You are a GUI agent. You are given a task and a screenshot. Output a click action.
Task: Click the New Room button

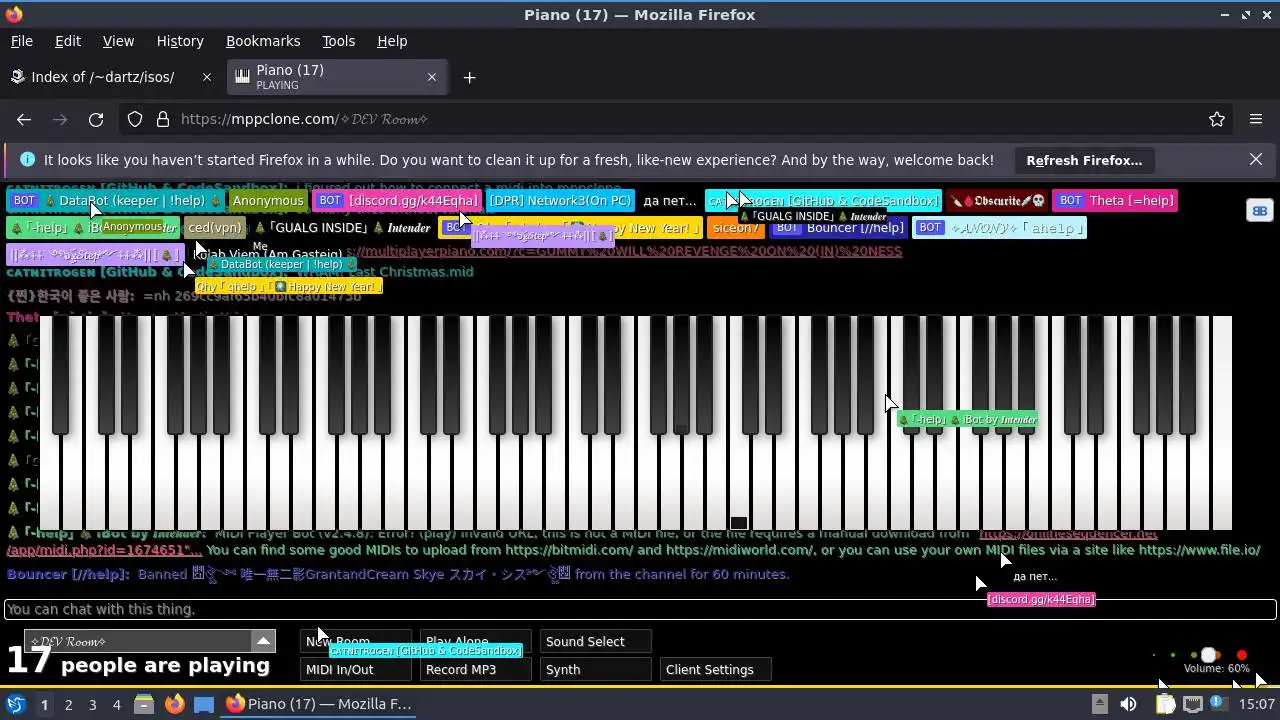point(355,641)
